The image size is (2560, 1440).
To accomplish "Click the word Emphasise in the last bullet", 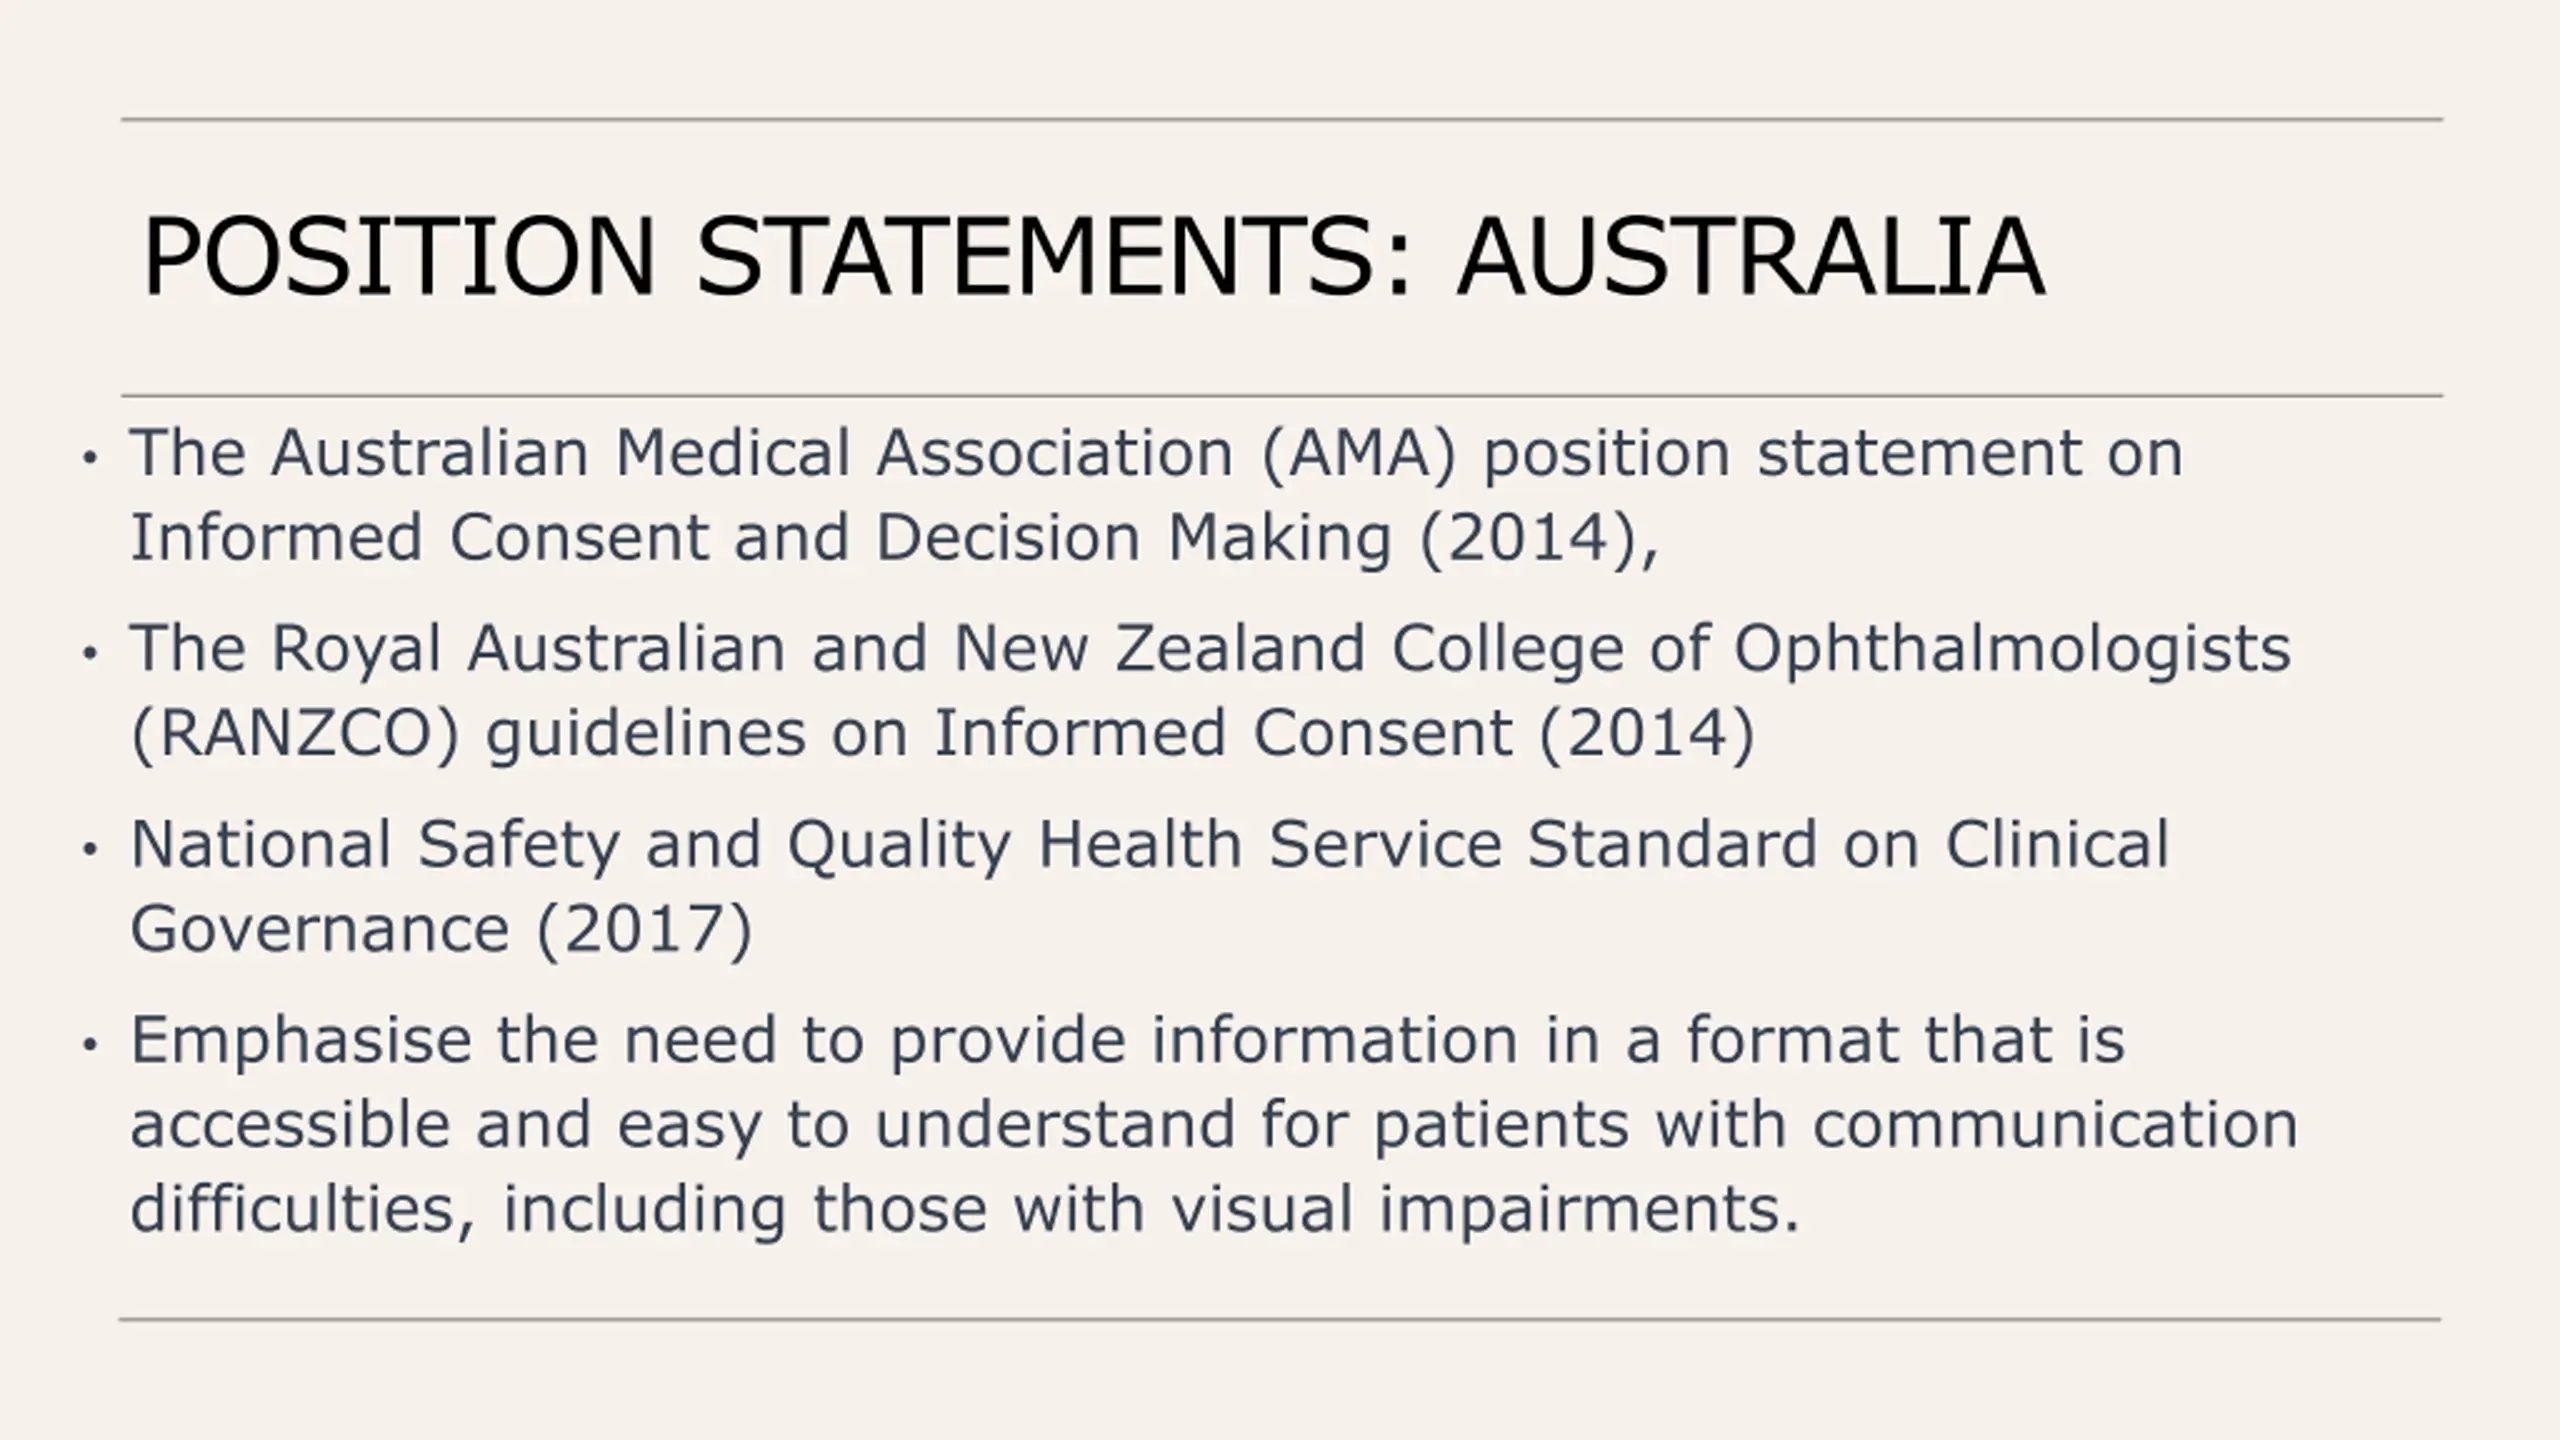I will (x=301, y=1040).
